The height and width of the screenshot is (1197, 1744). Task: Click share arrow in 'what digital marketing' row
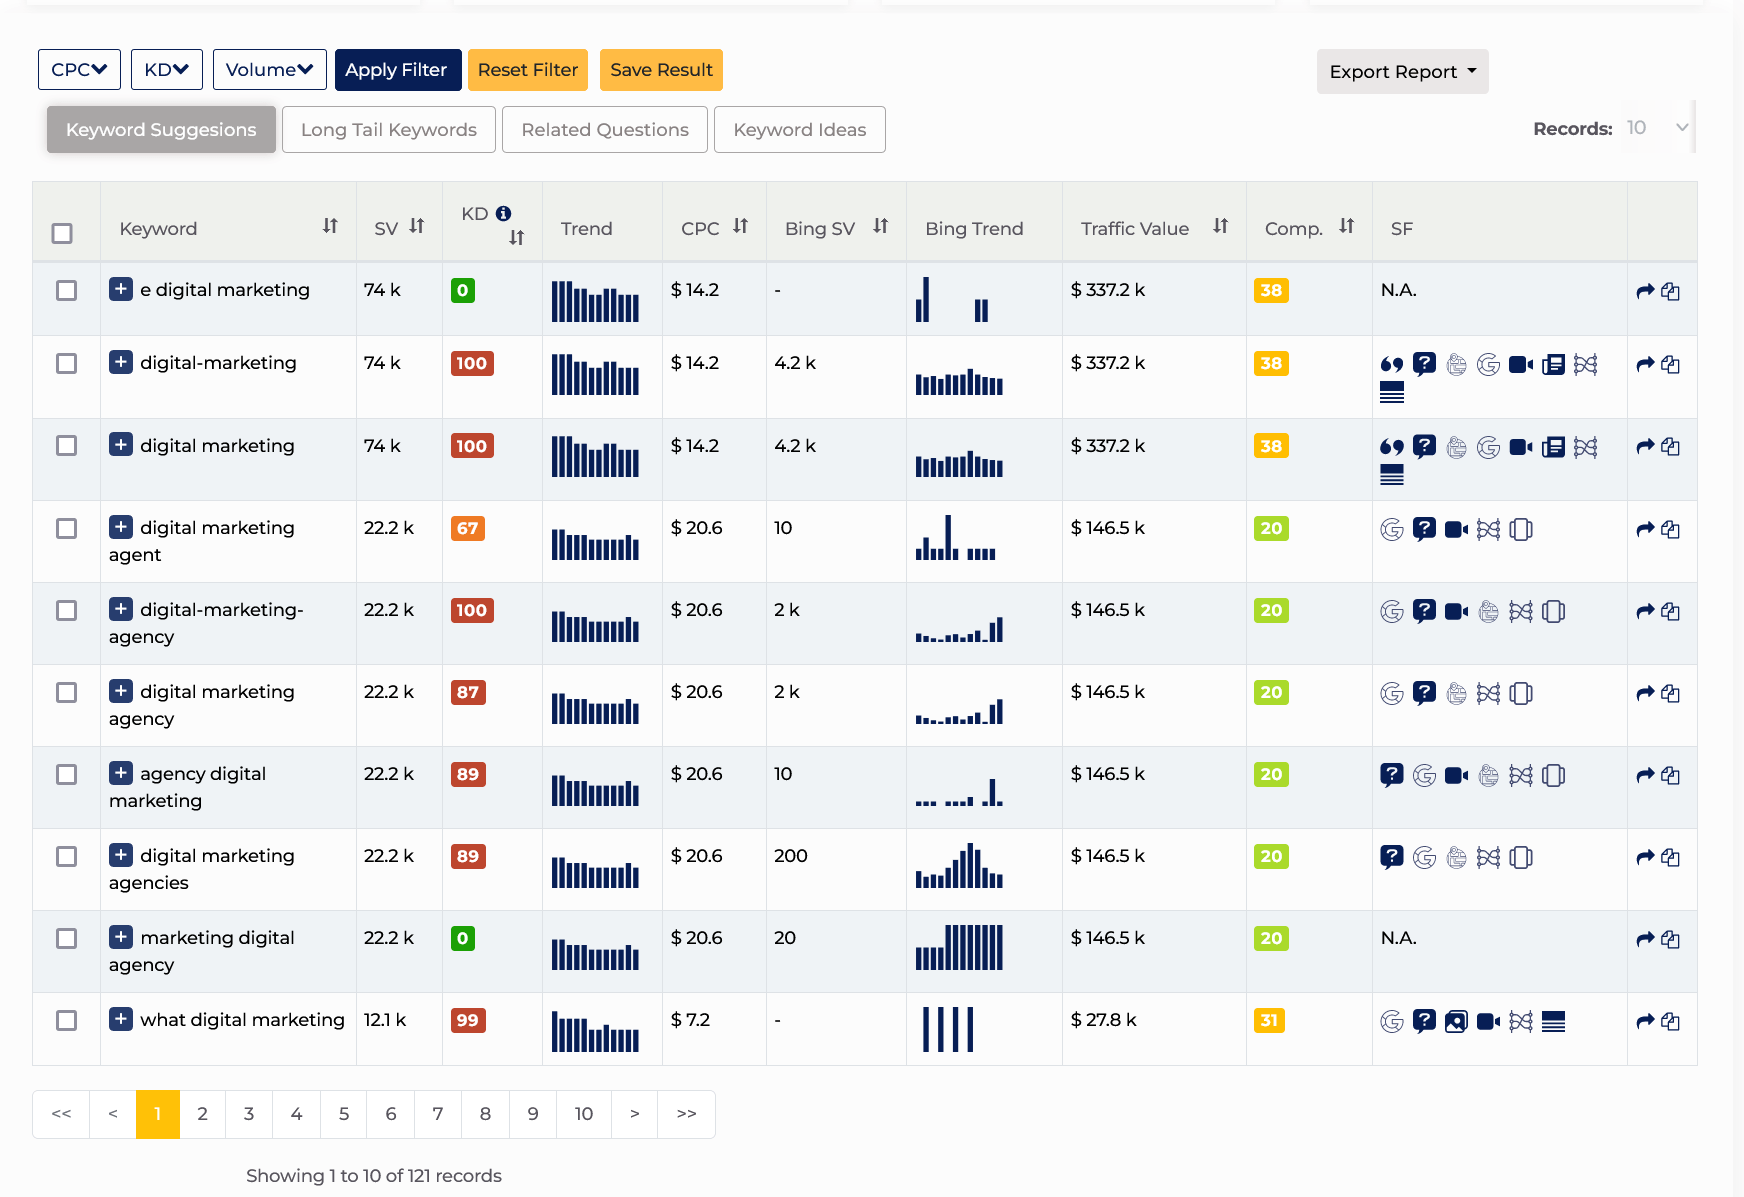(1645, 1021)
